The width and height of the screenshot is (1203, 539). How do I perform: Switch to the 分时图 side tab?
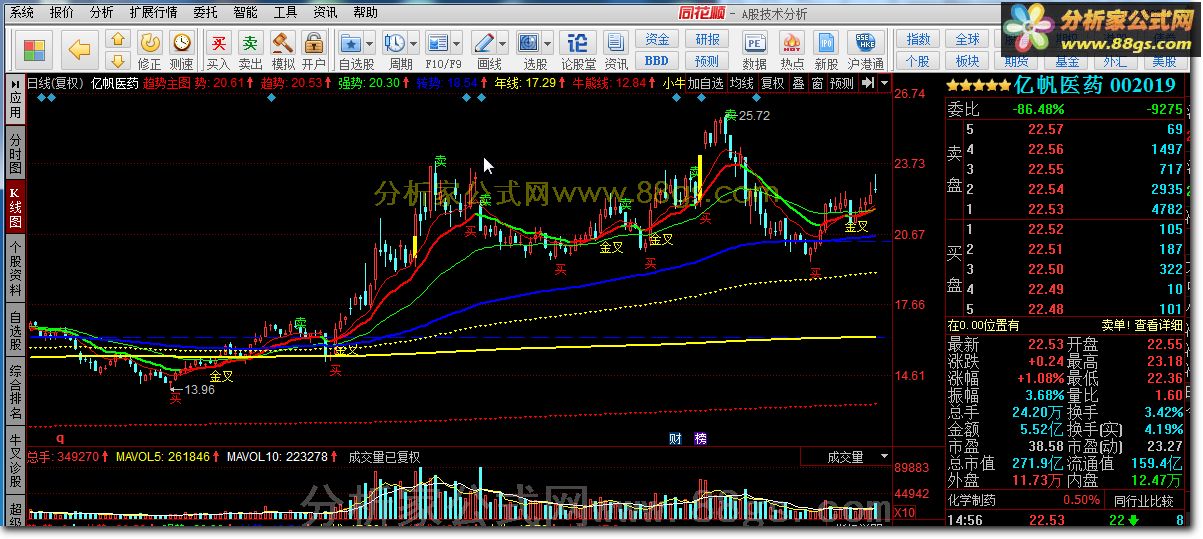tap(15, 154)
